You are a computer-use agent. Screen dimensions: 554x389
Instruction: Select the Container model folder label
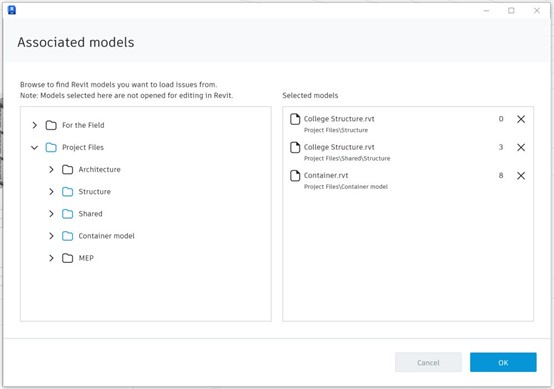(x=106, y=236)
